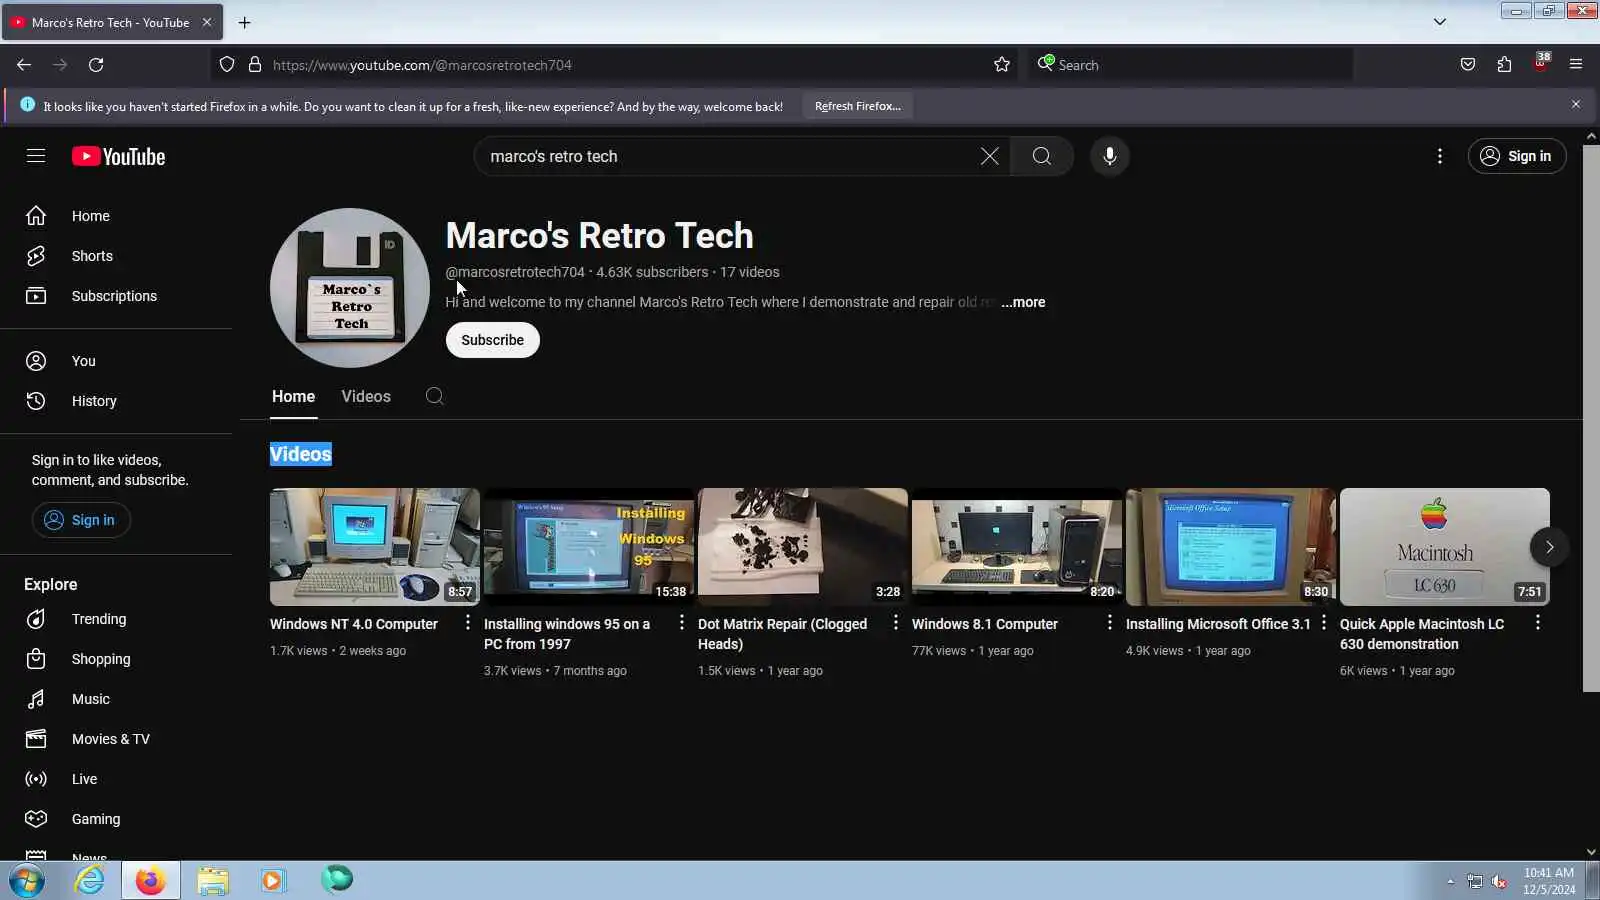Image resolution: width=1600 pixels, height=900 pixels.
Task: Show next videos with the carousel arrow
Action: 1549,547
